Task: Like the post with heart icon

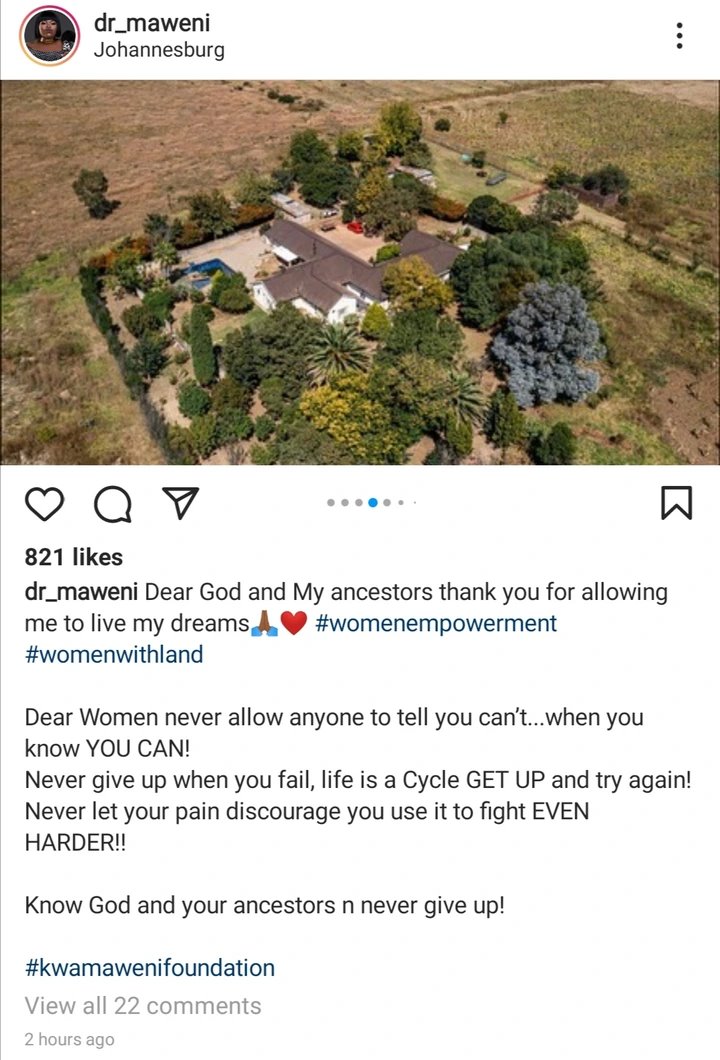Action: click(45, 504)
